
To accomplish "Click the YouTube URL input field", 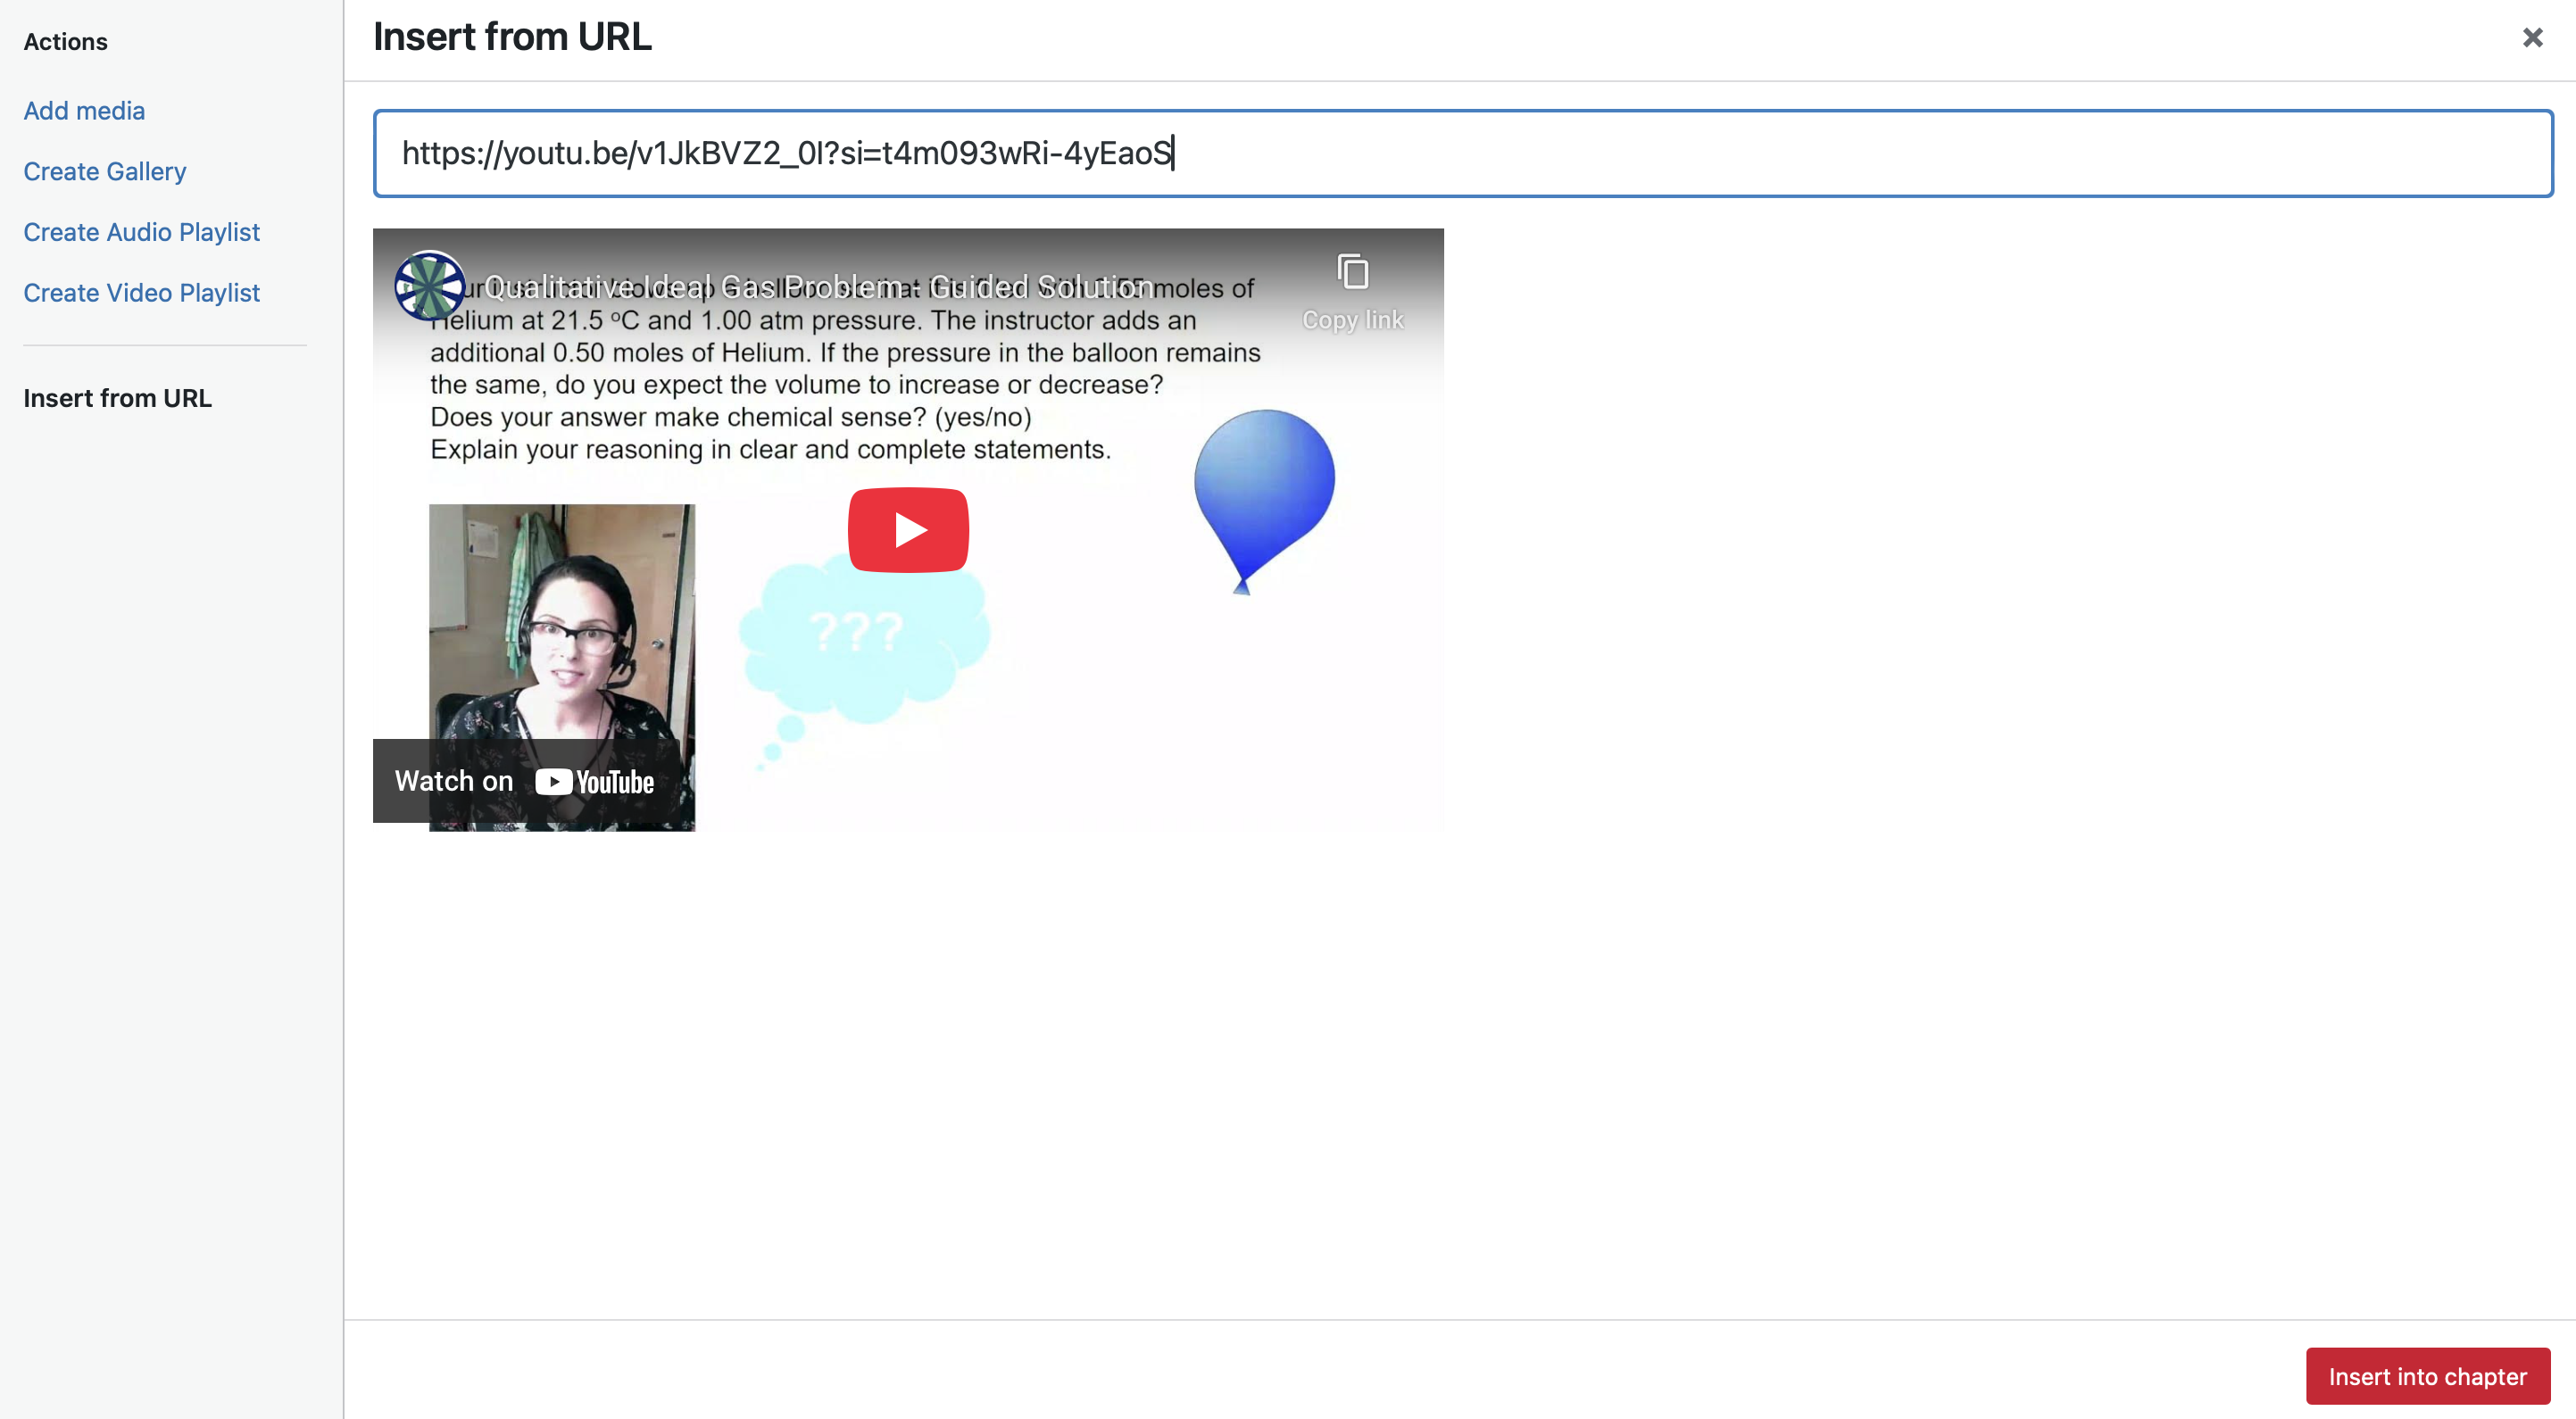I will pos(1463,153).
